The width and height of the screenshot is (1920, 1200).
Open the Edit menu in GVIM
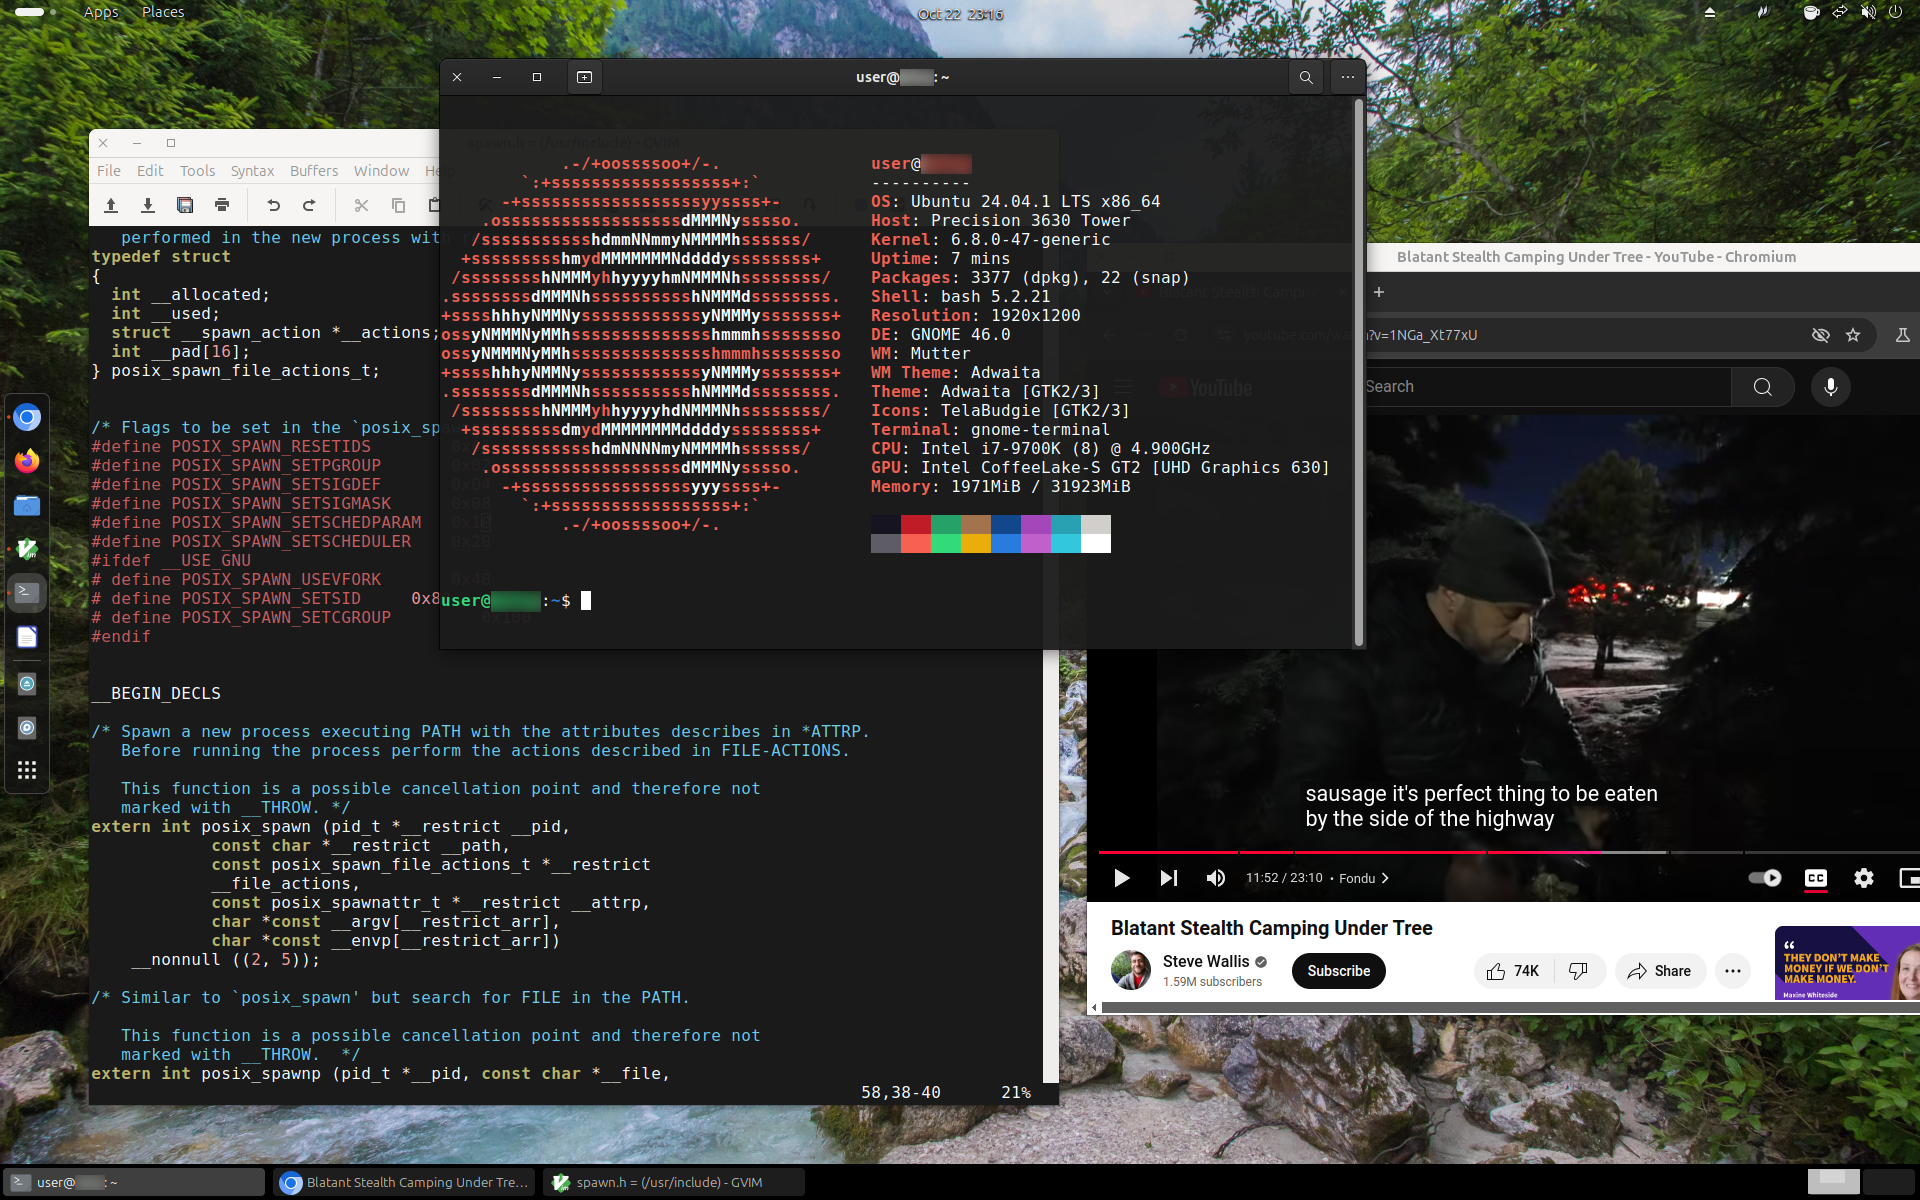tap(150, 171)
